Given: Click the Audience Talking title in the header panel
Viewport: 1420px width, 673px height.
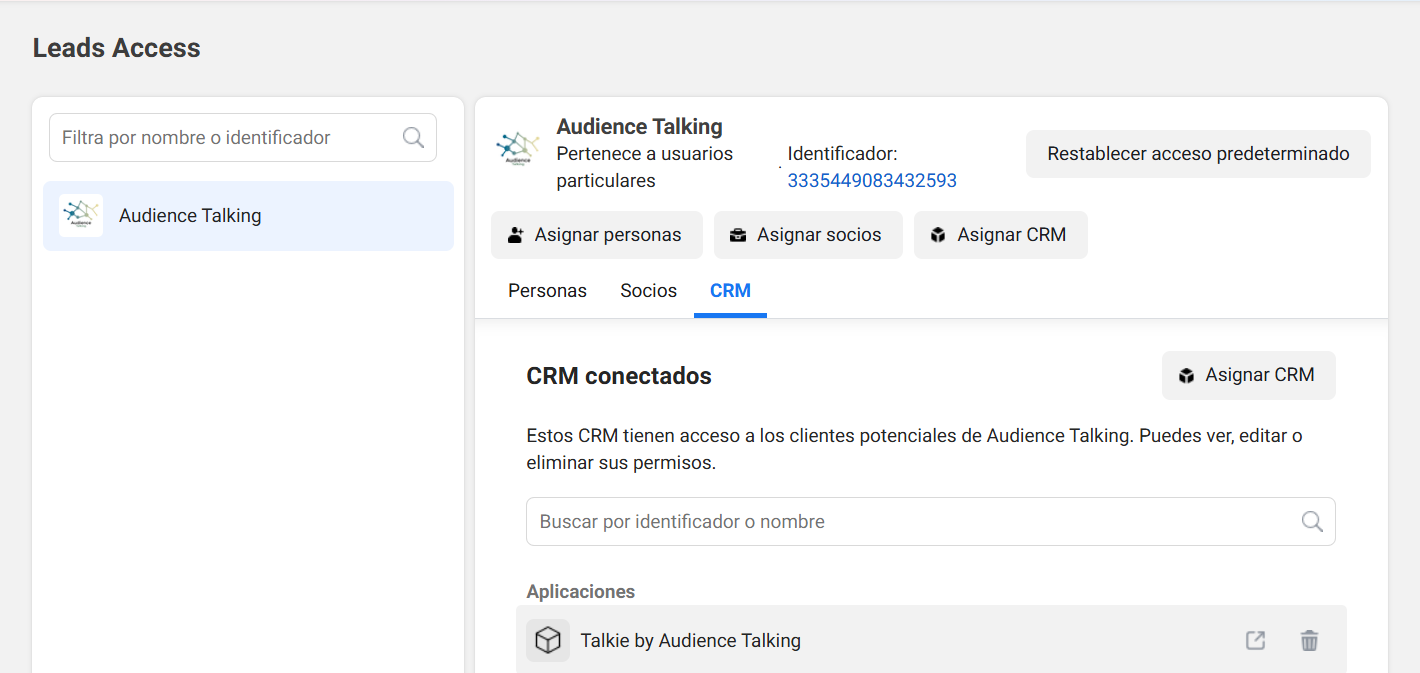Looking at the screenshot, I should [x=640, y=127].
